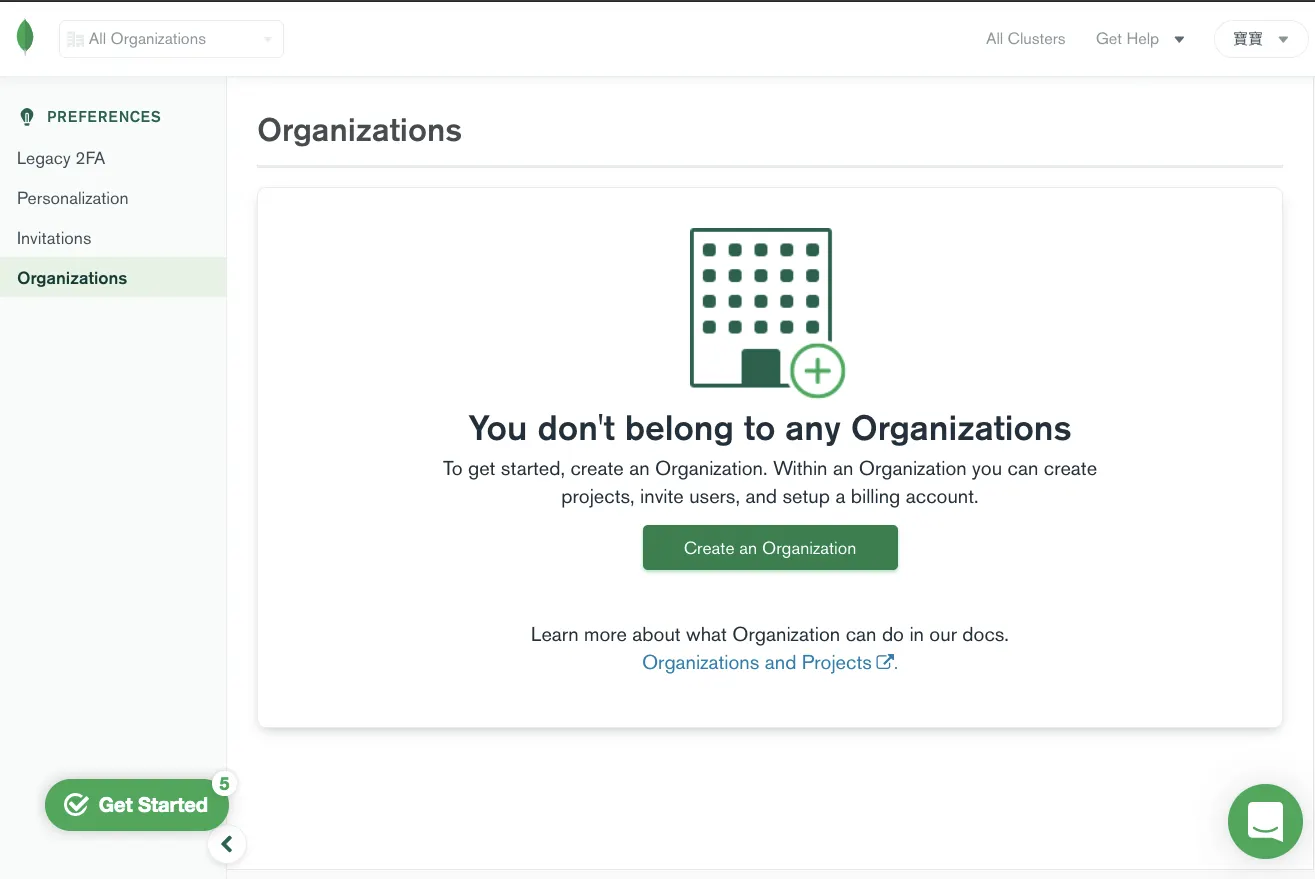1315x879 pixels.
Task: Click the Create an Organization button
Action: [770, 548]
